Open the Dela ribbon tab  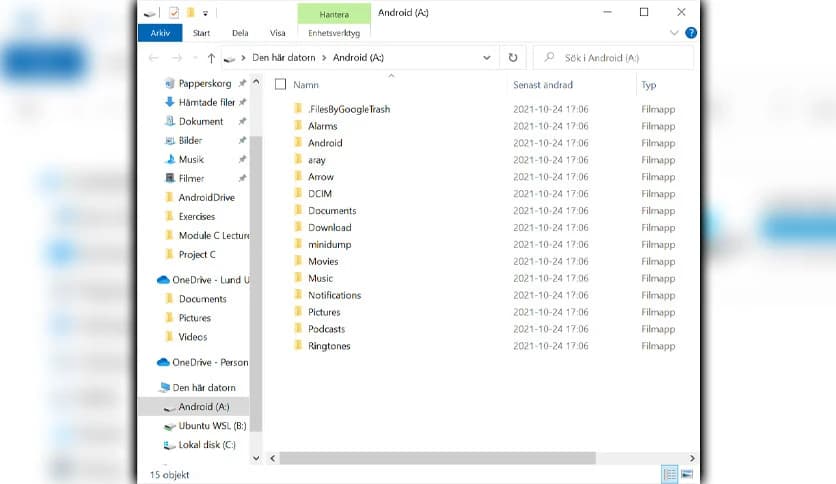(240, 33)
